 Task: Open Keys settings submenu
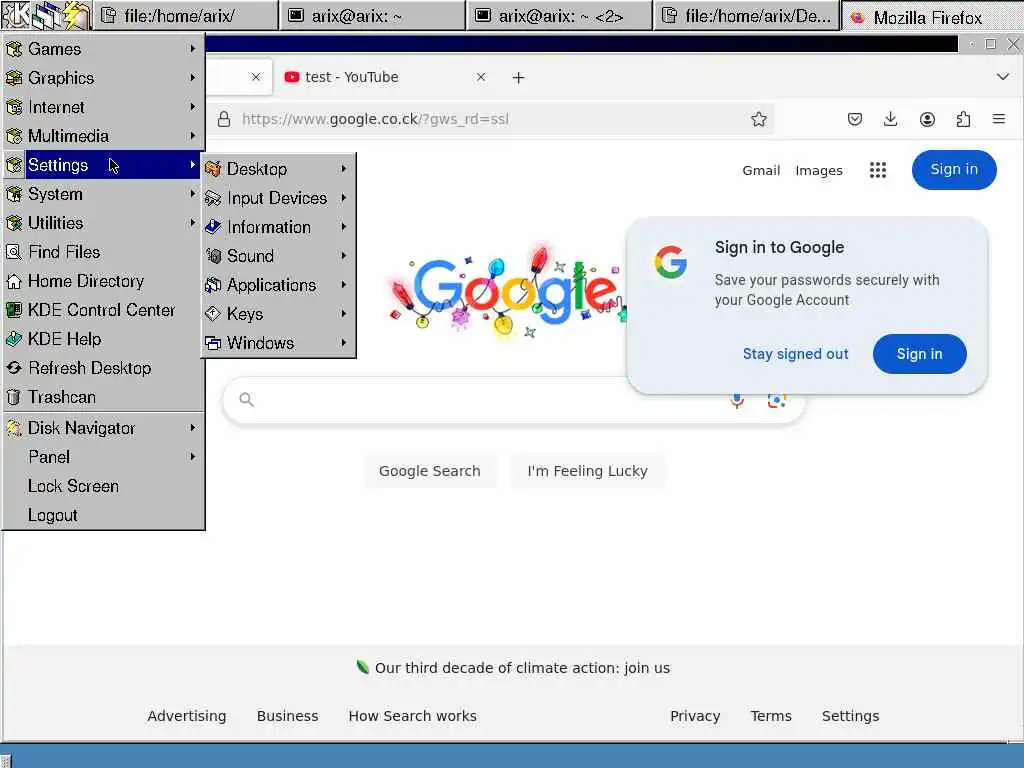279,314
